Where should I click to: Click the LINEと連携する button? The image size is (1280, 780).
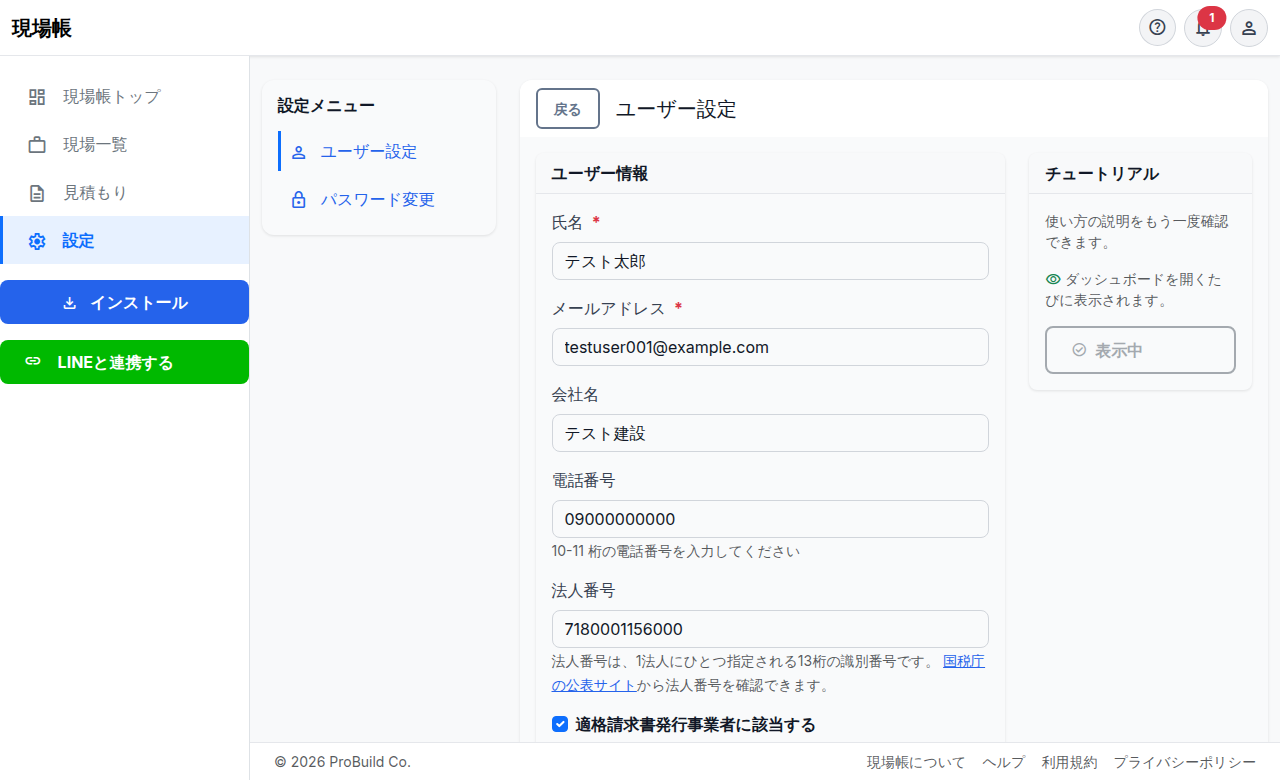[x=124, y=362]
